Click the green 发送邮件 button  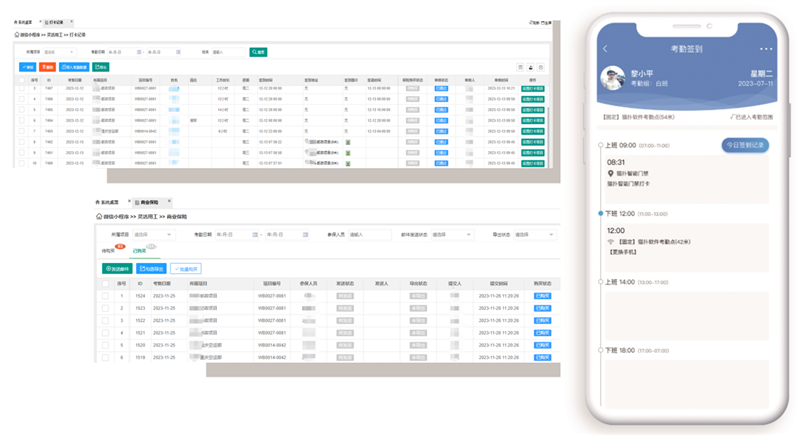click(x=117, y=268)
